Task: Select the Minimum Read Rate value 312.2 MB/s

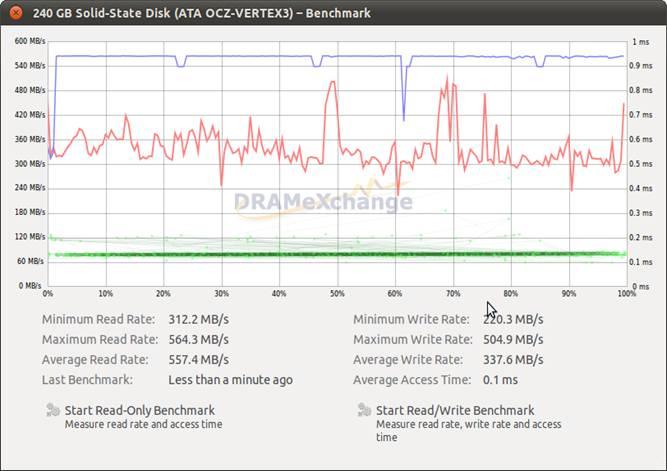Action: point(199,319)
